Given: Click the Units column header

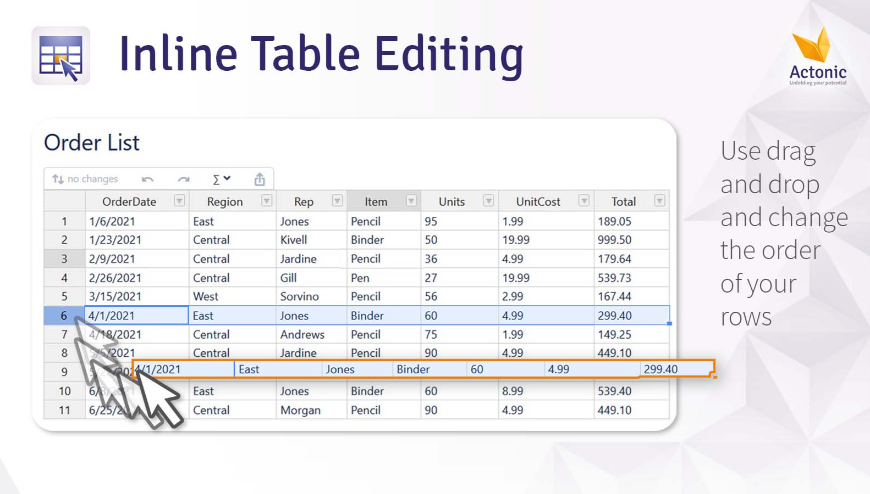Looking at the screenshot, I should click(x=459, y=201).
